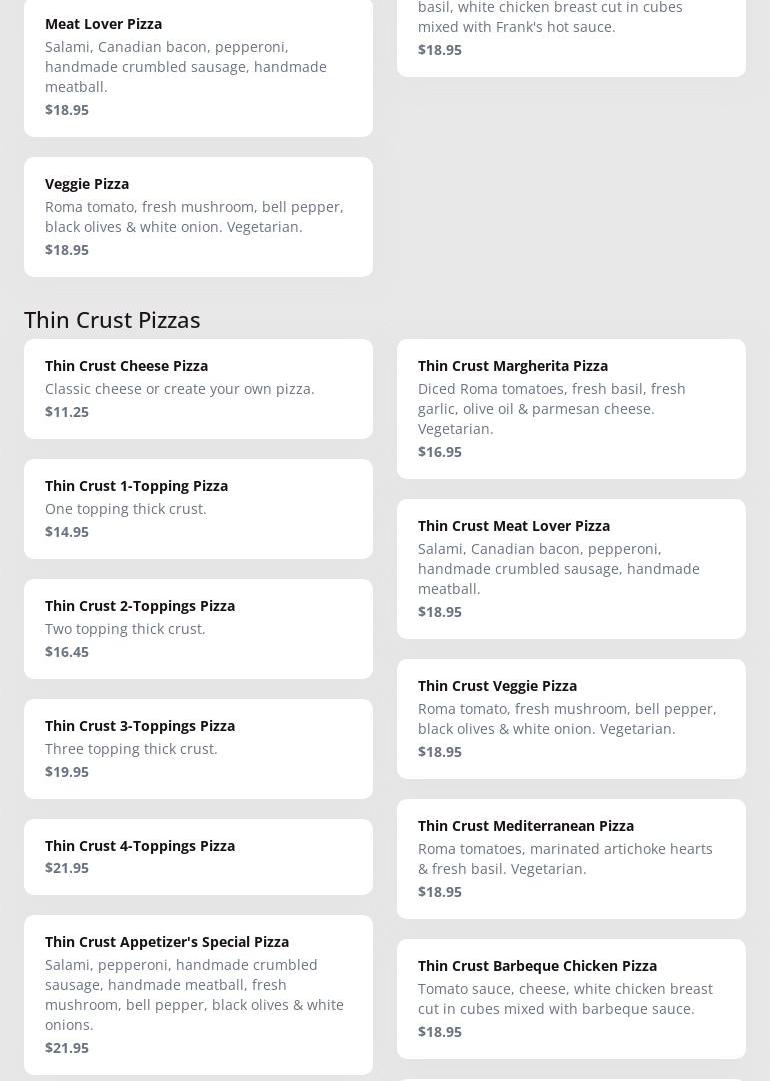Click the $11.25 price label
Viewport: 770px width, 1081px height.
pyautogui.click(x=67, y=412)
